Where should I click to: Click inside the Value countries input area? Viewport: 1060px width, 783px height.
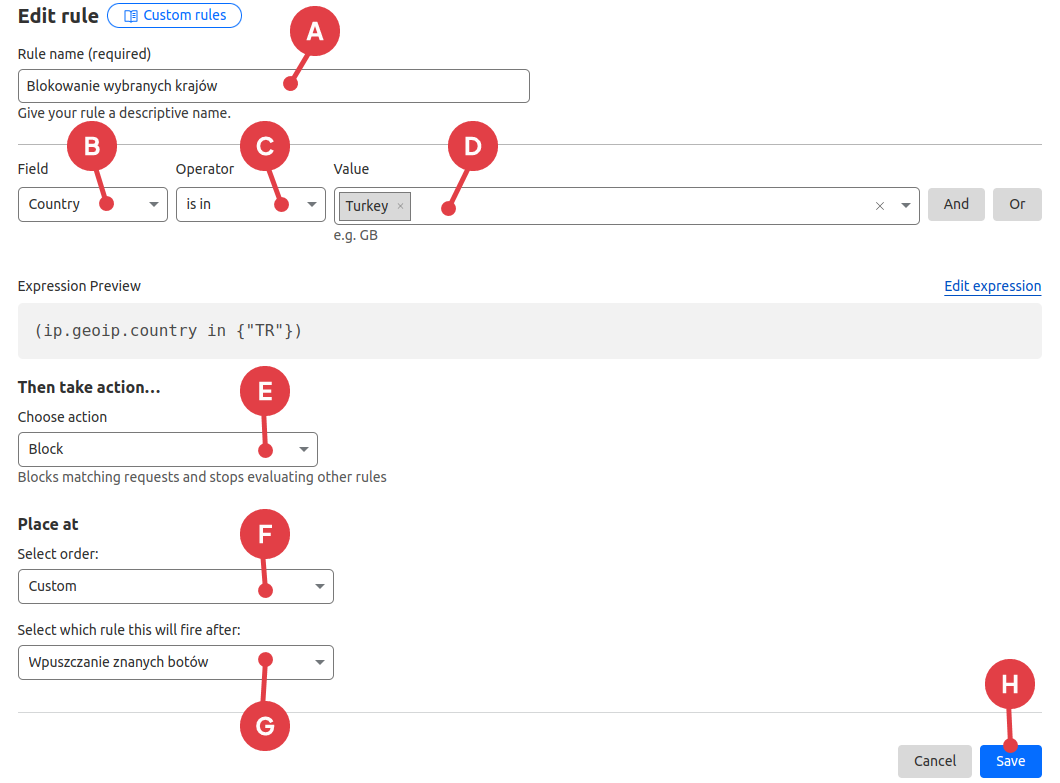[x=640, y=206]
